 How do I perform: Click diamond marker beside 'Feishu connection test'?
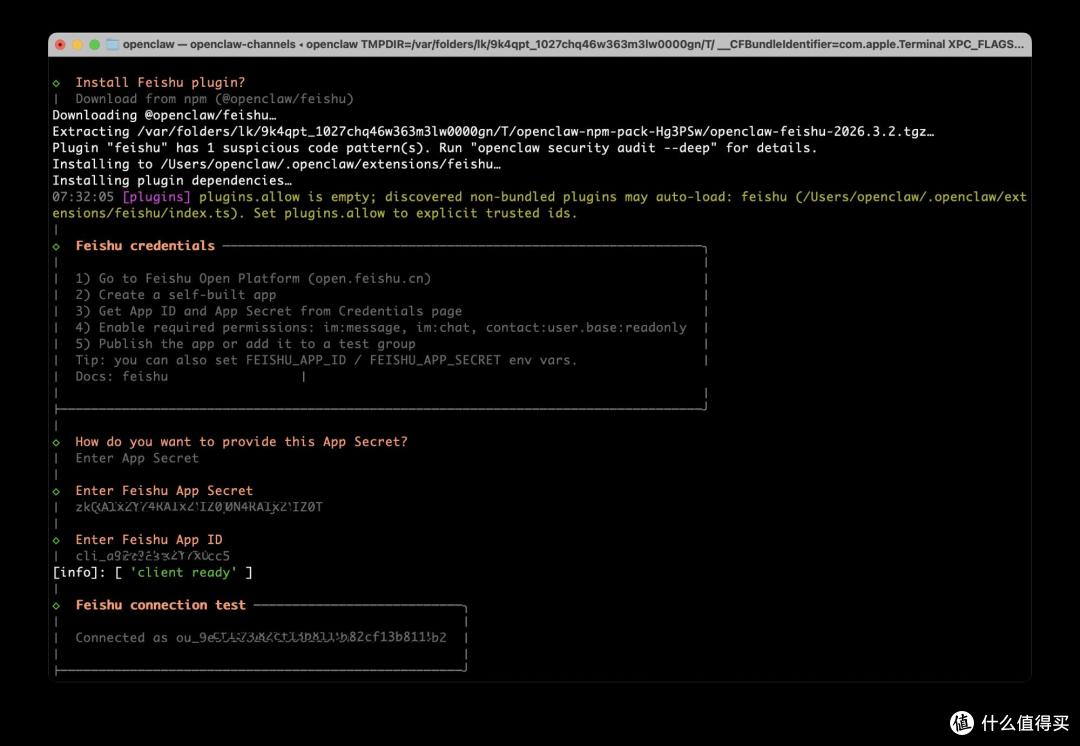pyautogui.click(x=56, y=605)
